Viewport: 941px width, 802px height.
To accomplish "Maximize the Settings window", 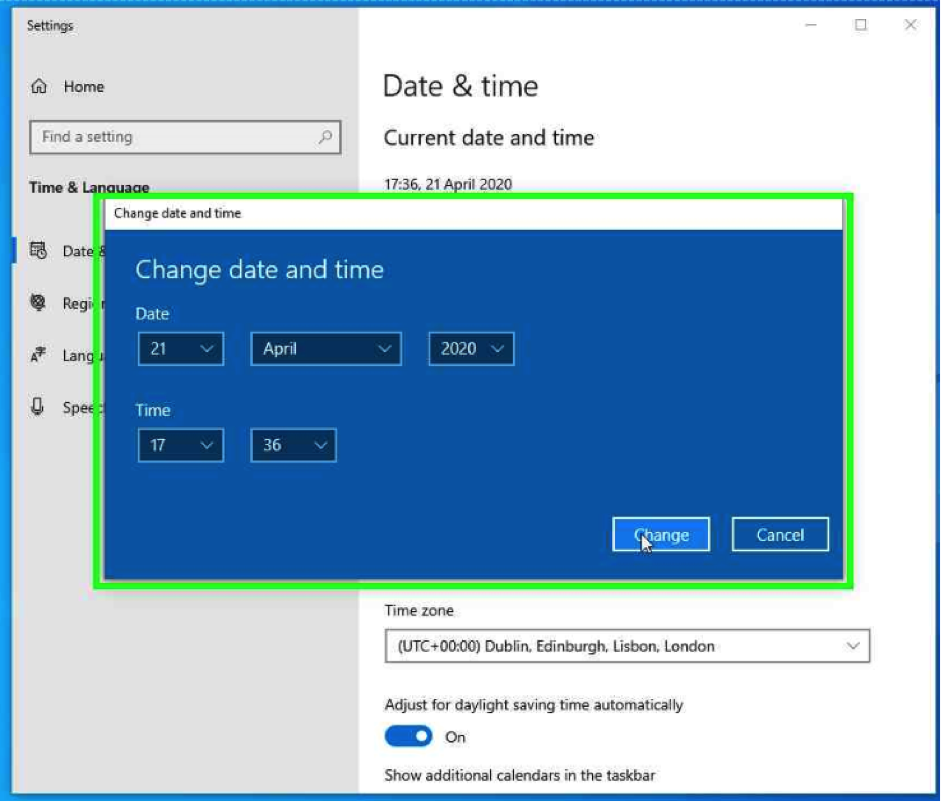I will pos(860,25).
